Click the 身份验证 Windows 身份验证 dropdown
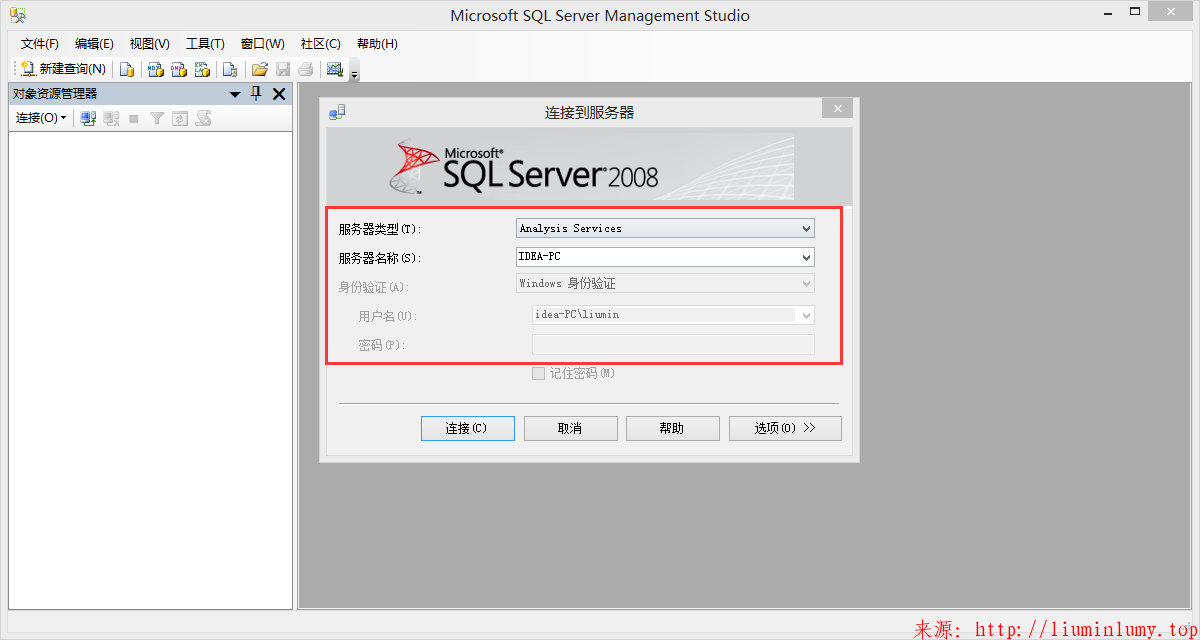 pos(665,284)
